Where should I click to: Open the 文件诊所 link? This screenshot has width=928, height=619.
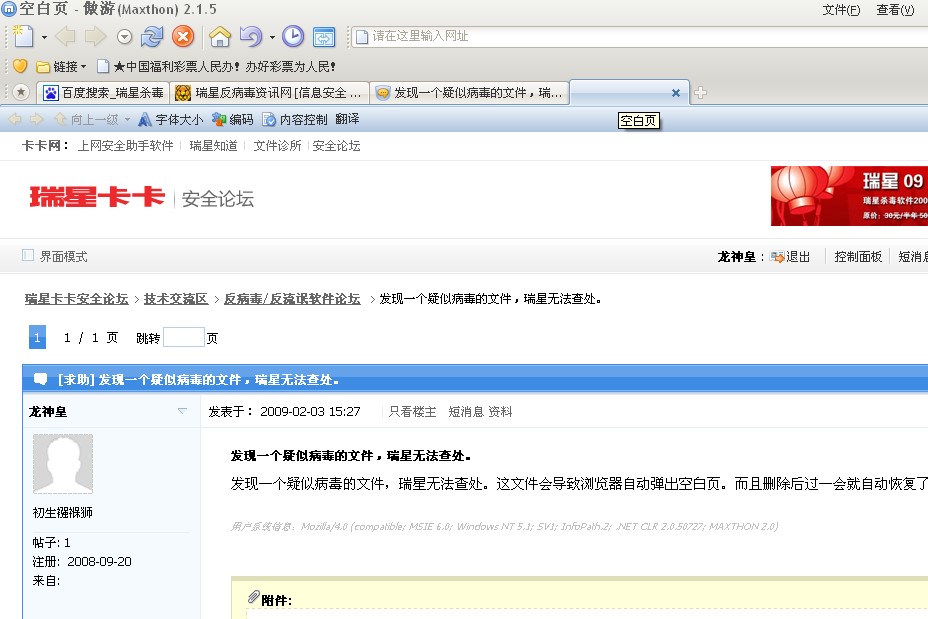point(277,146)
